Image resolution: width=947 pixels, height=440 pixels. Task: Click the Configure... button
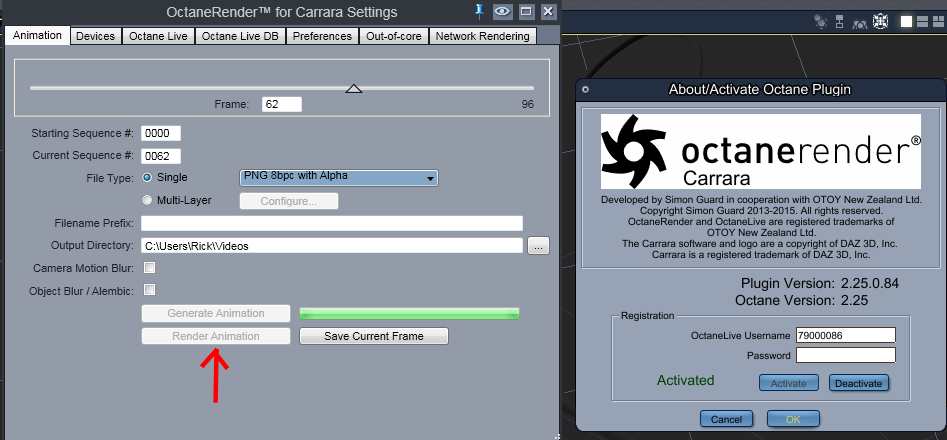tap(289, 201)
